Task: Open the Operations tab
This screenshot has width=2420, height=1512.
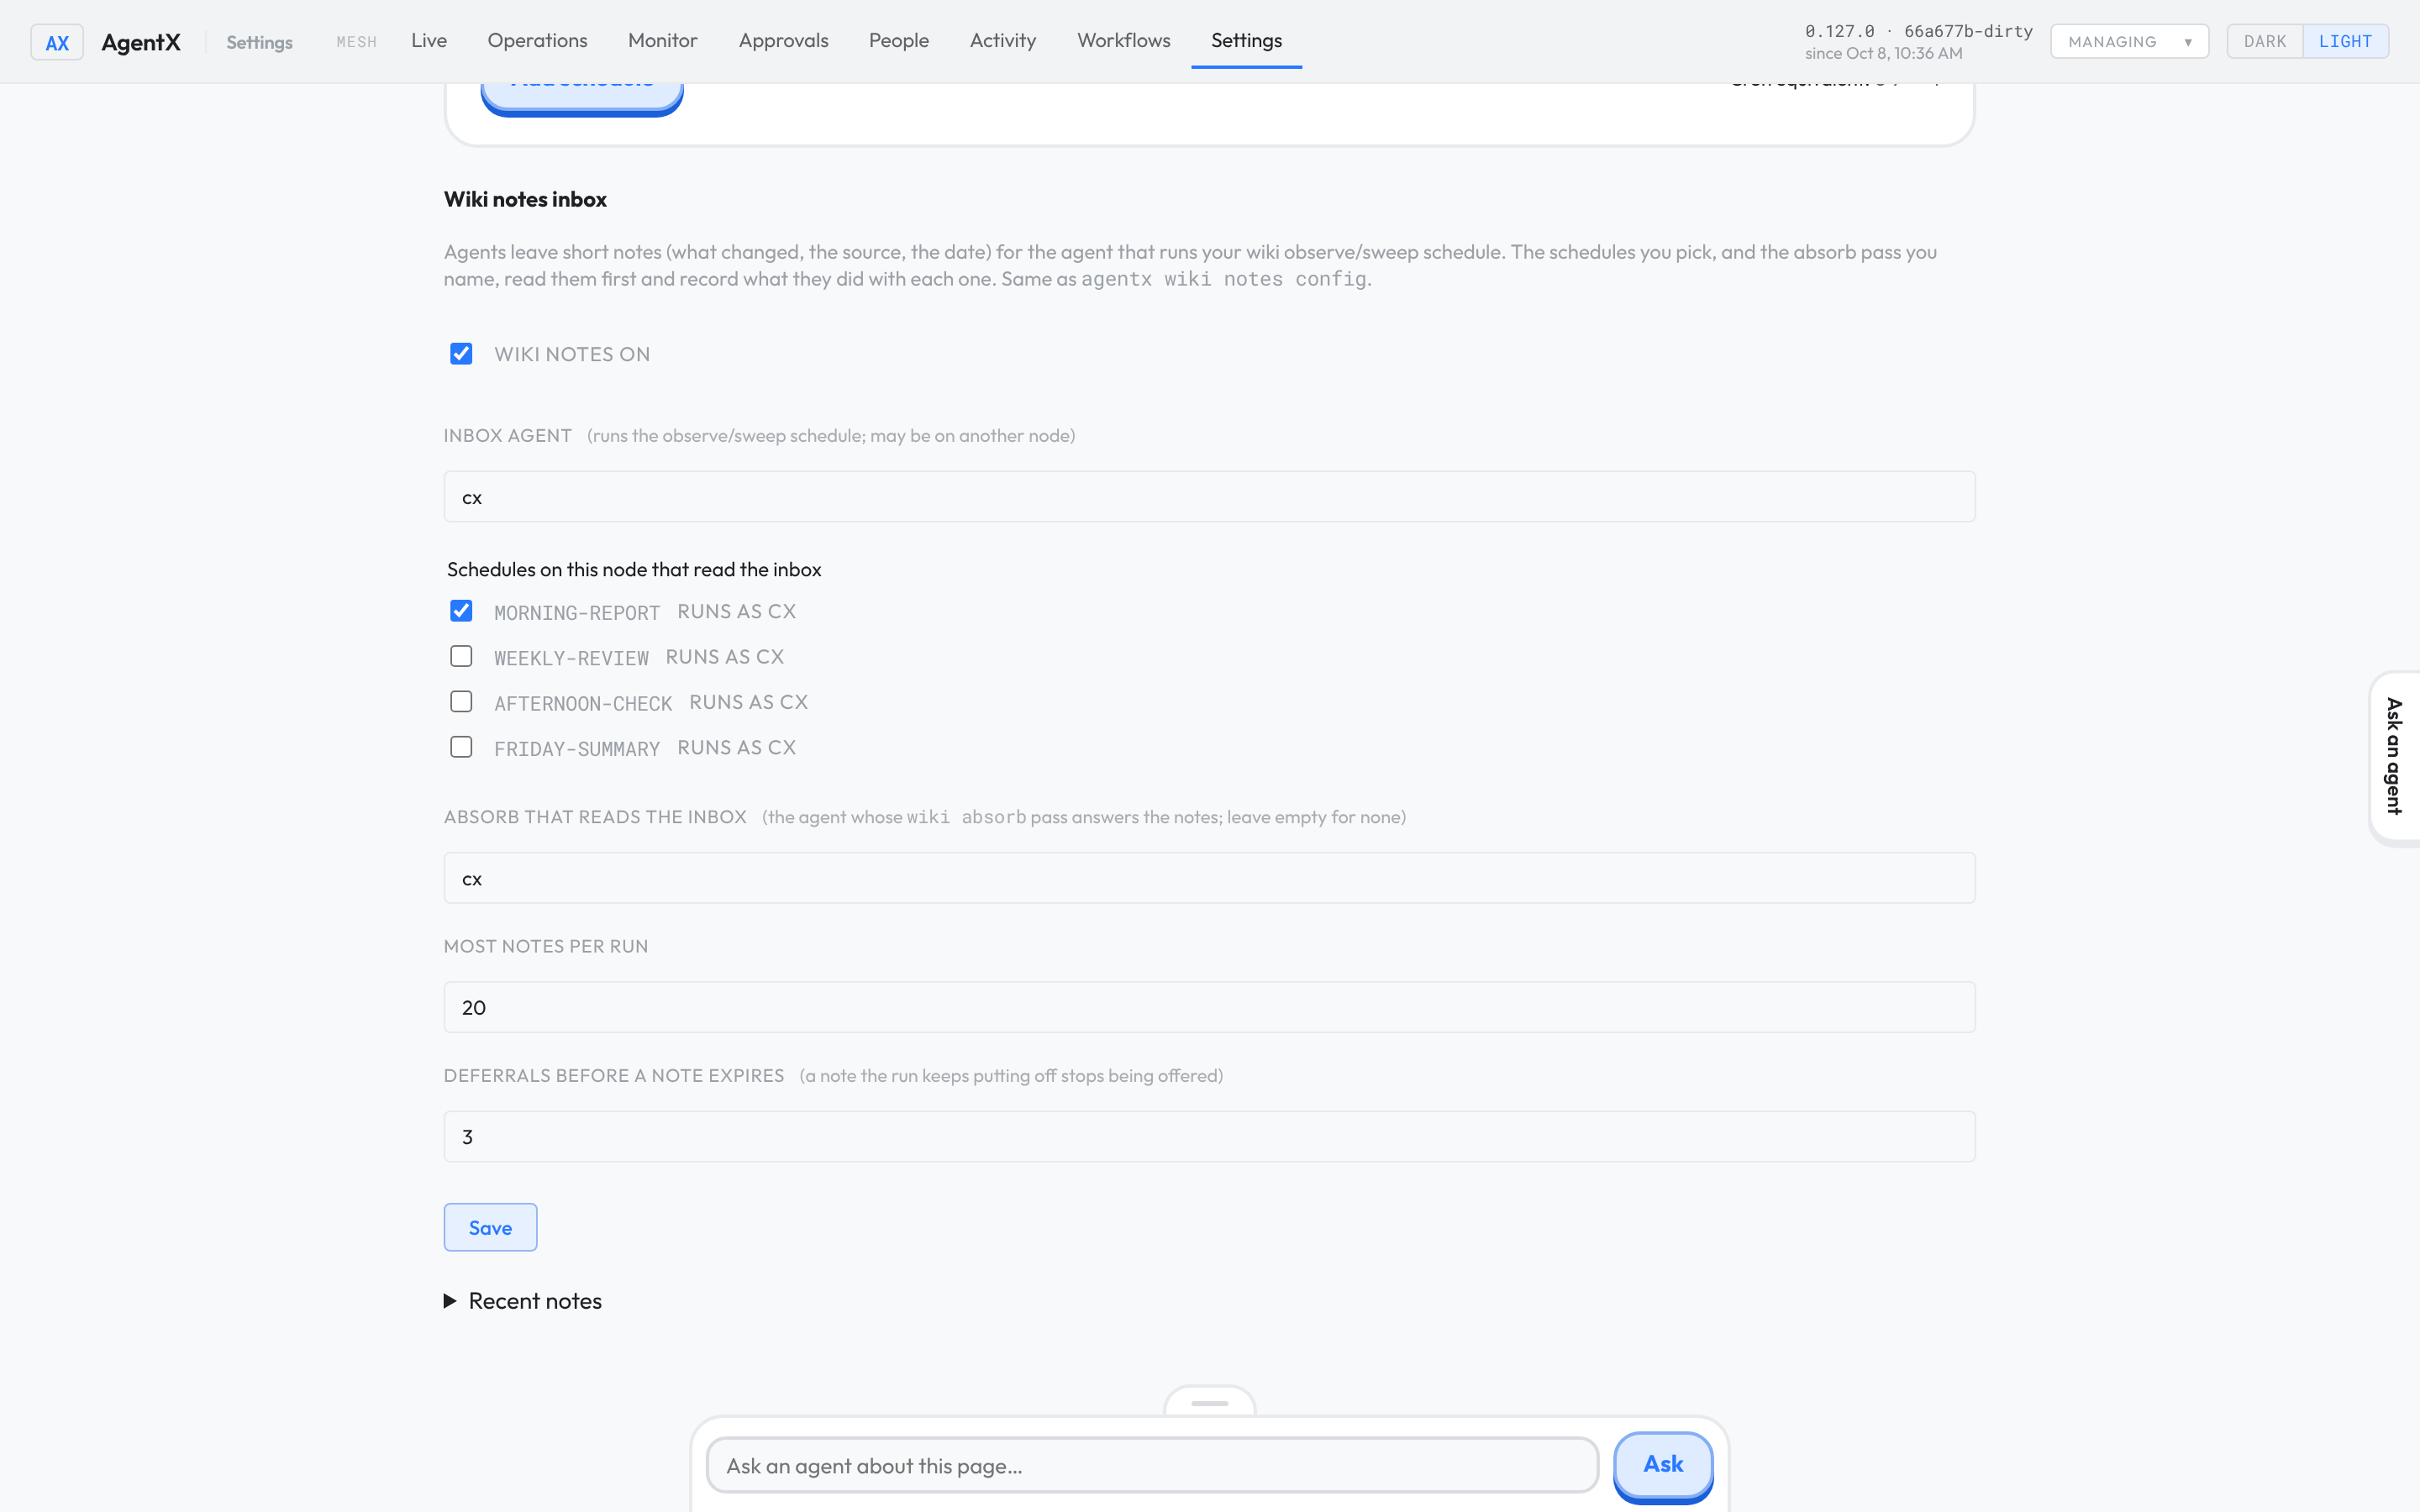Action: click(537, 41)
